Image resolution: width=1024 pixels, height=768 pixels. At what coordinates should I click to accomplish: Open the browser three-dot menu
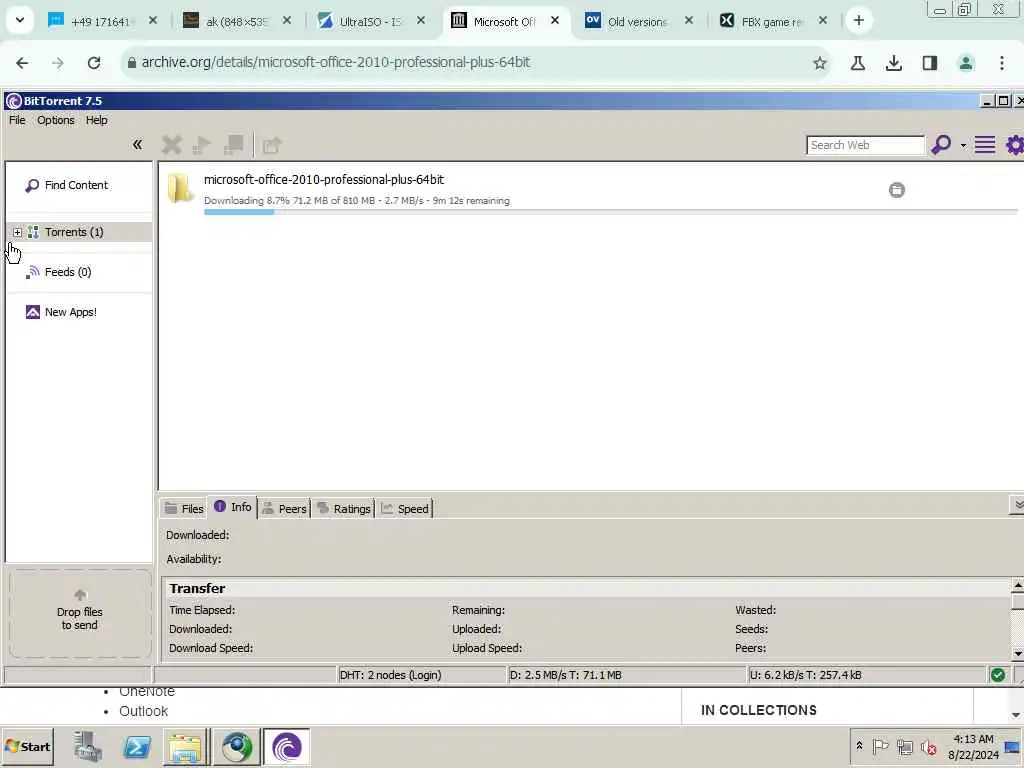pyautogui.click(x=1002, y=63)
